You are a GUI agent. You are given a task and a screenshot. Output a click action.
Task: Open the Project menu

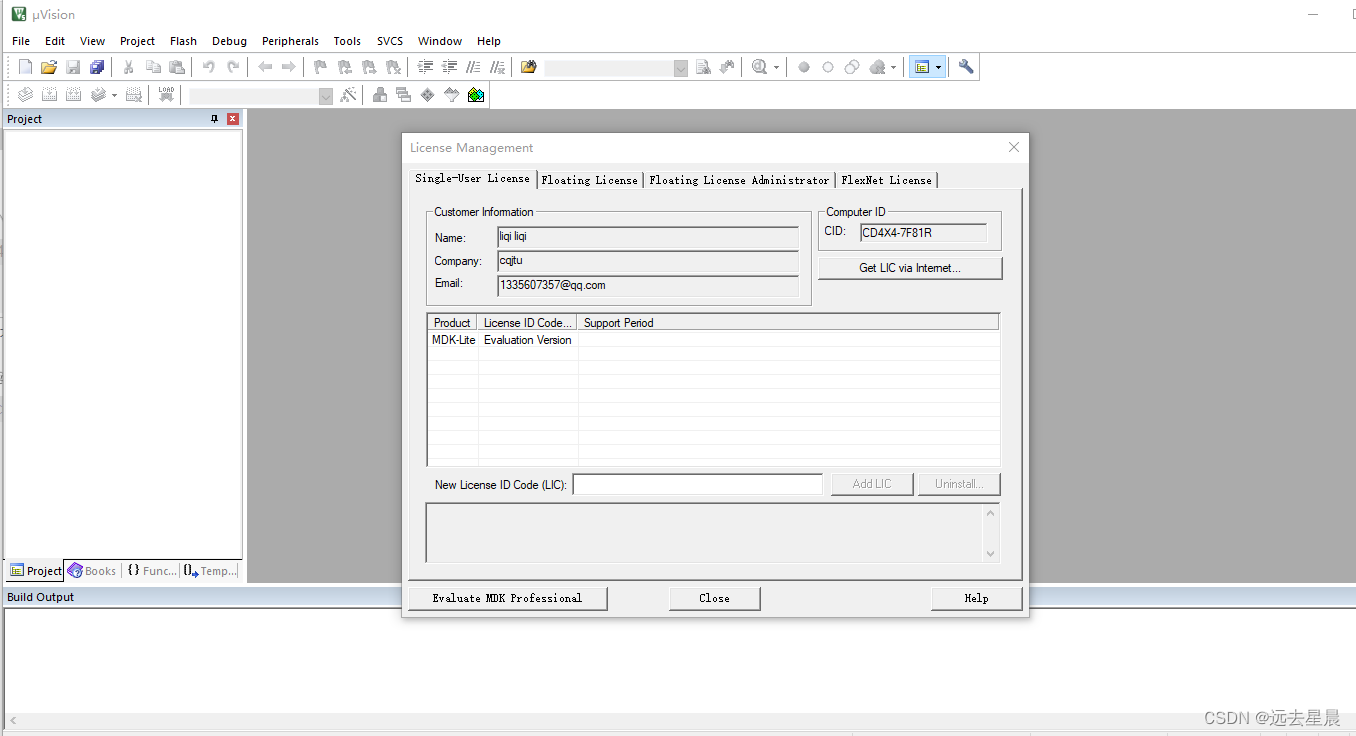[x=137, y=41]
